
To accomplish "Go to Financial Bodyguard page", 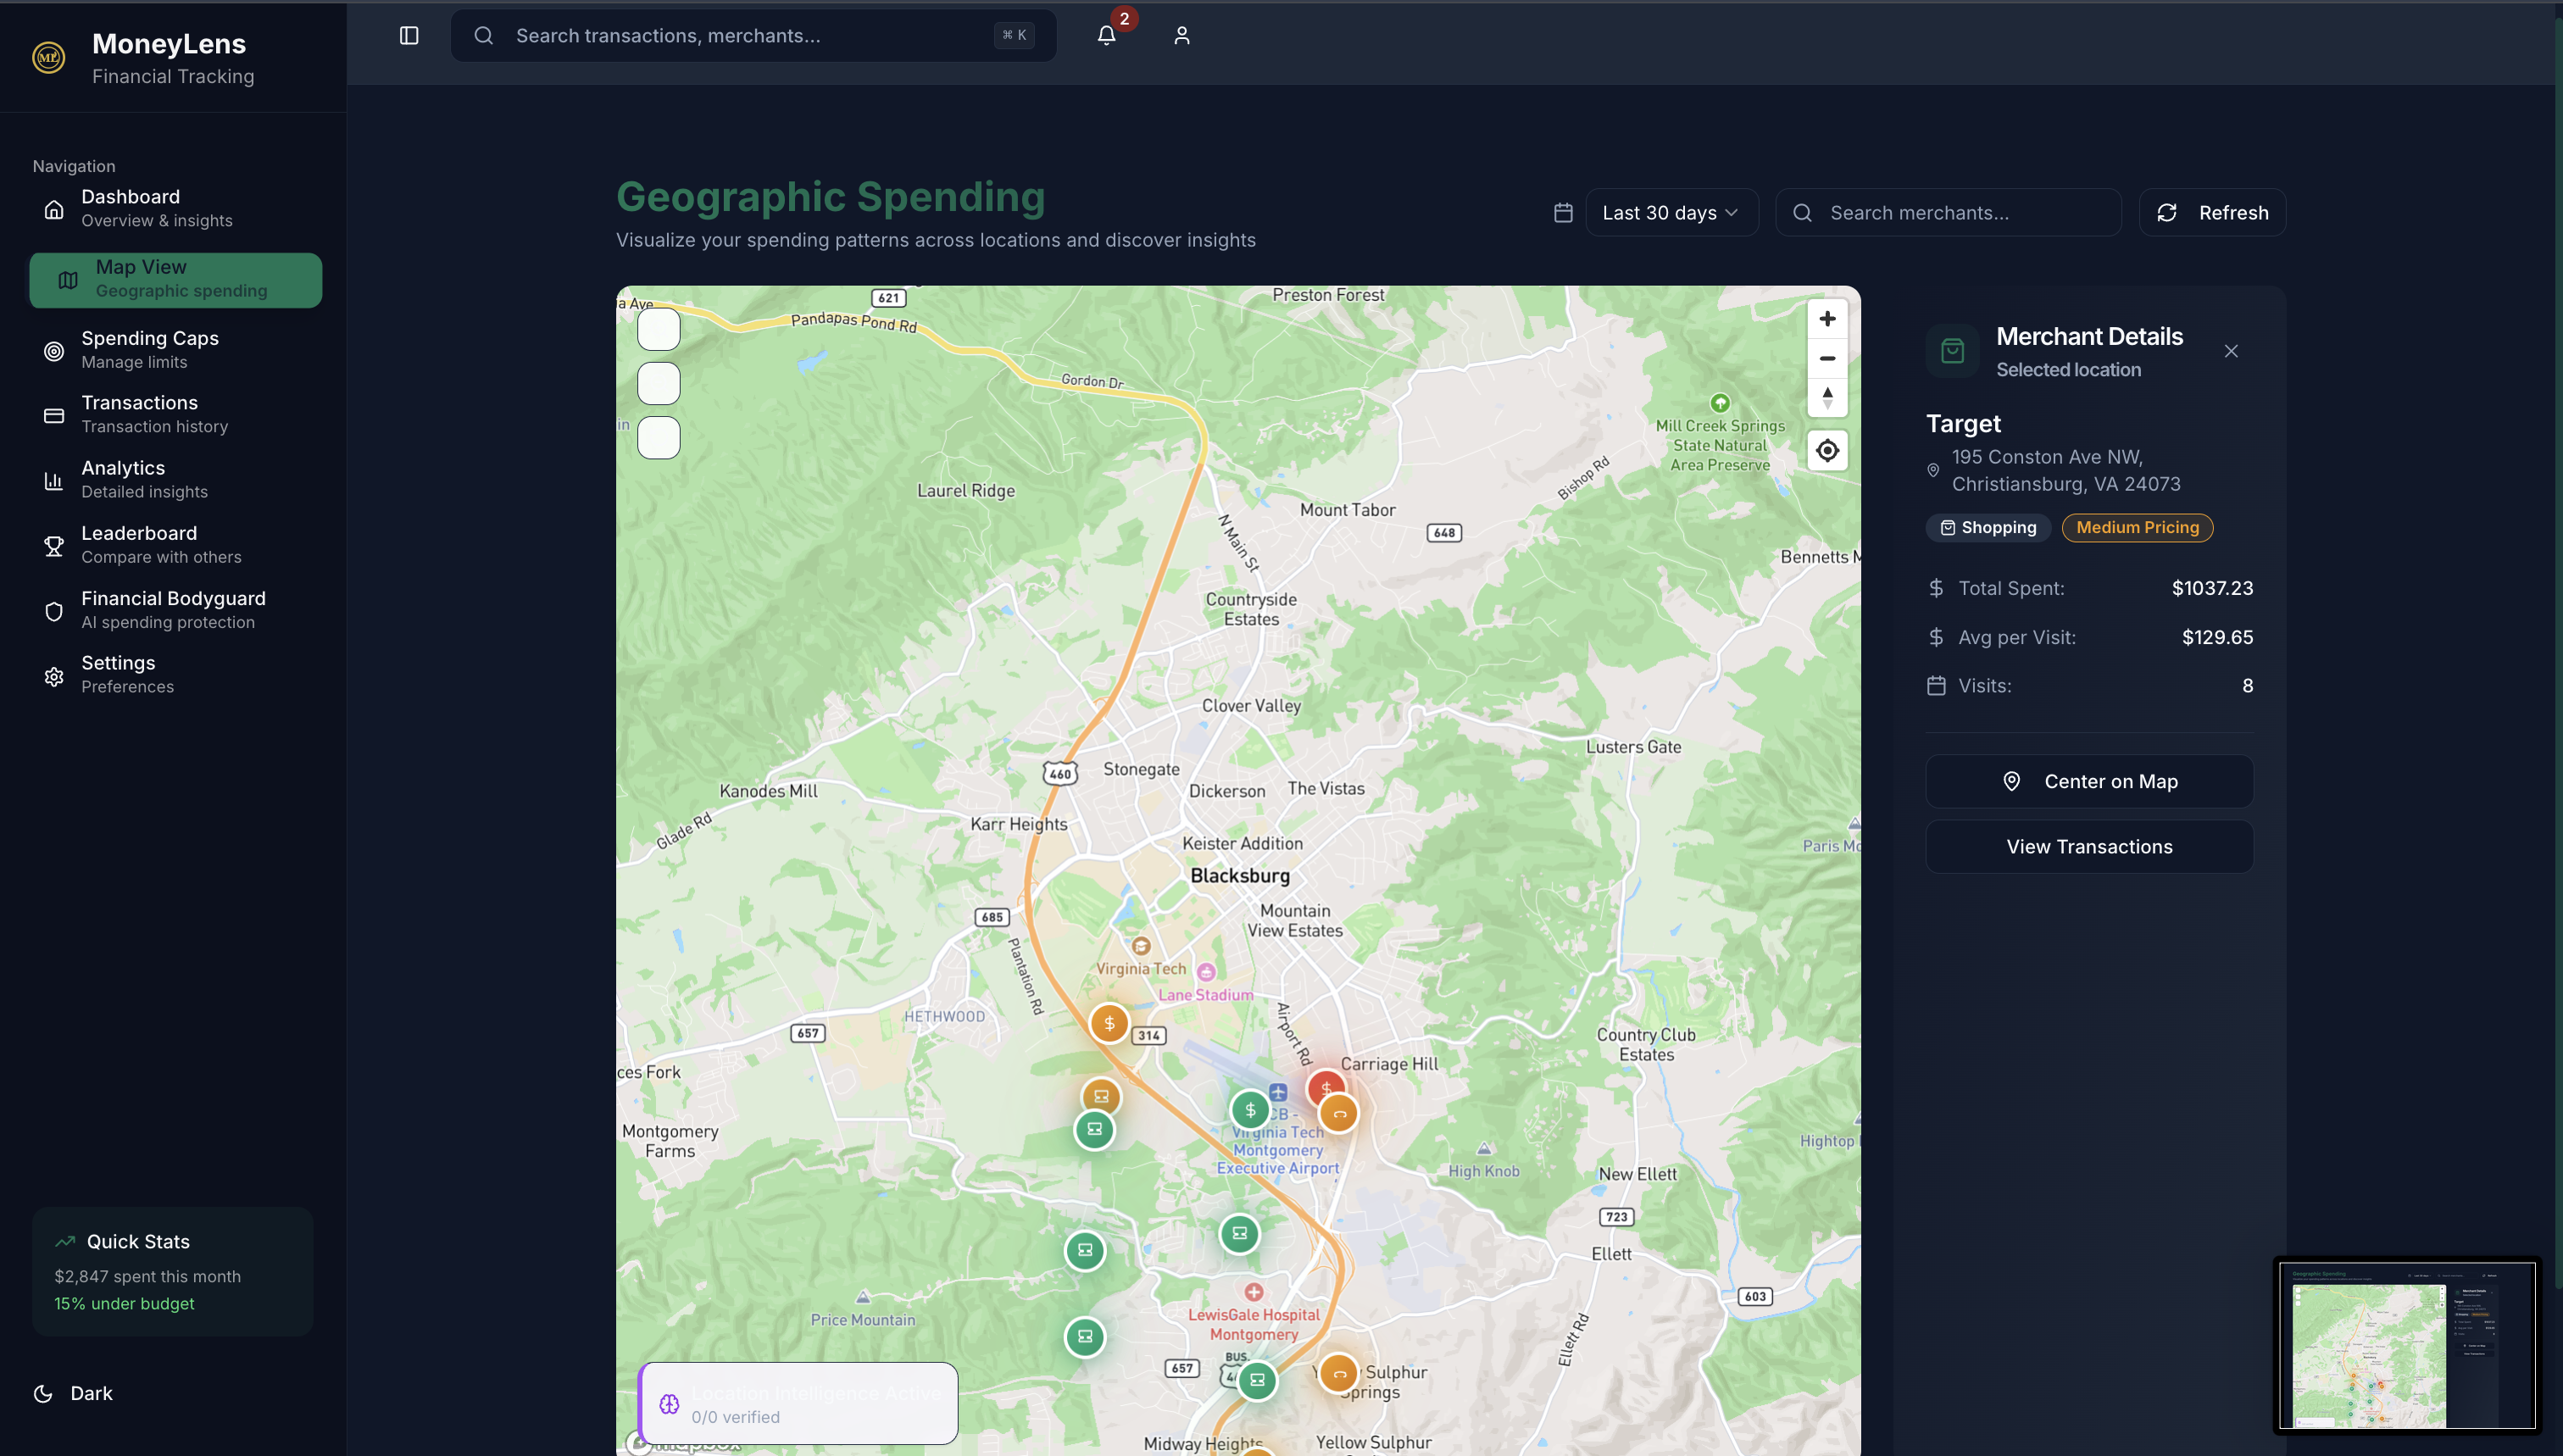I will 173,609.
